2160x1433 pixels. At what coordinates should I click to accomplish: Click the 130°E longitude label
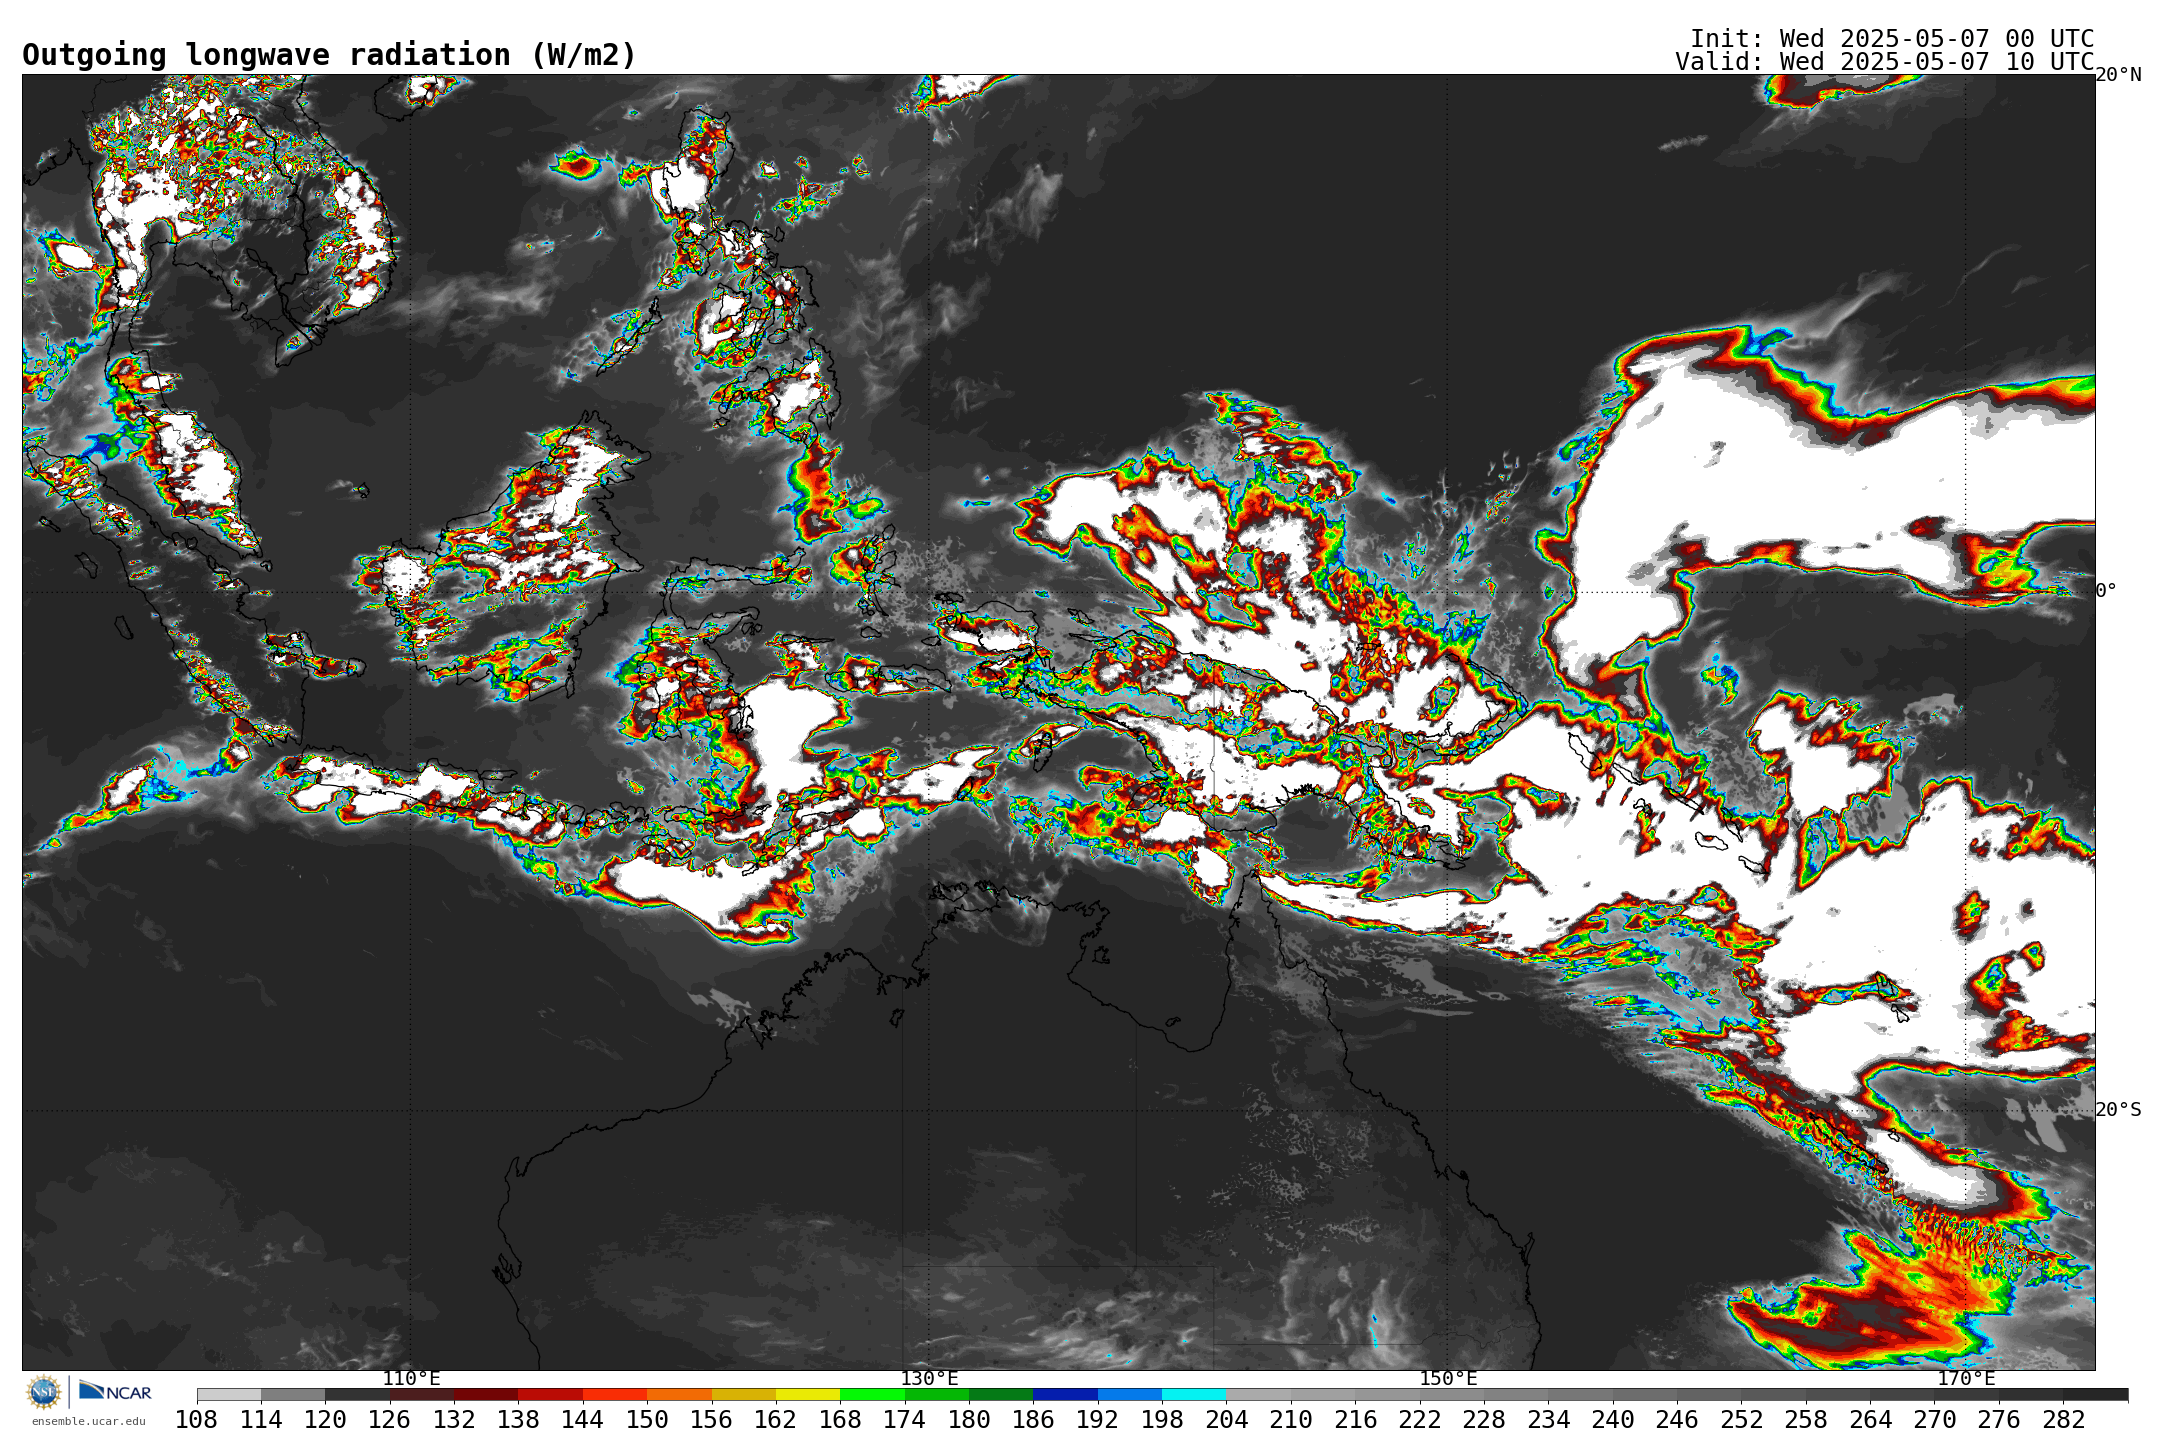[929, 1379]
